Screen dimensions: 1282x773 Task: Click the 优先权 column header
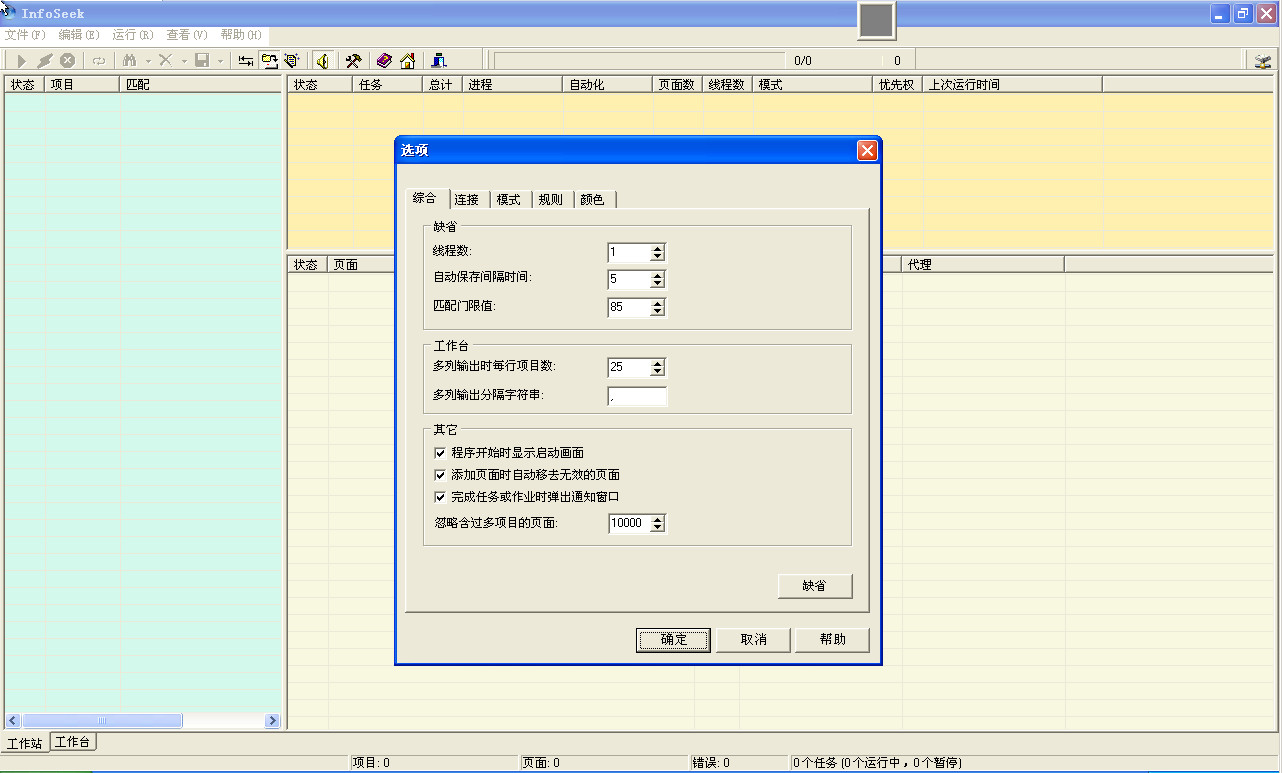897,85
